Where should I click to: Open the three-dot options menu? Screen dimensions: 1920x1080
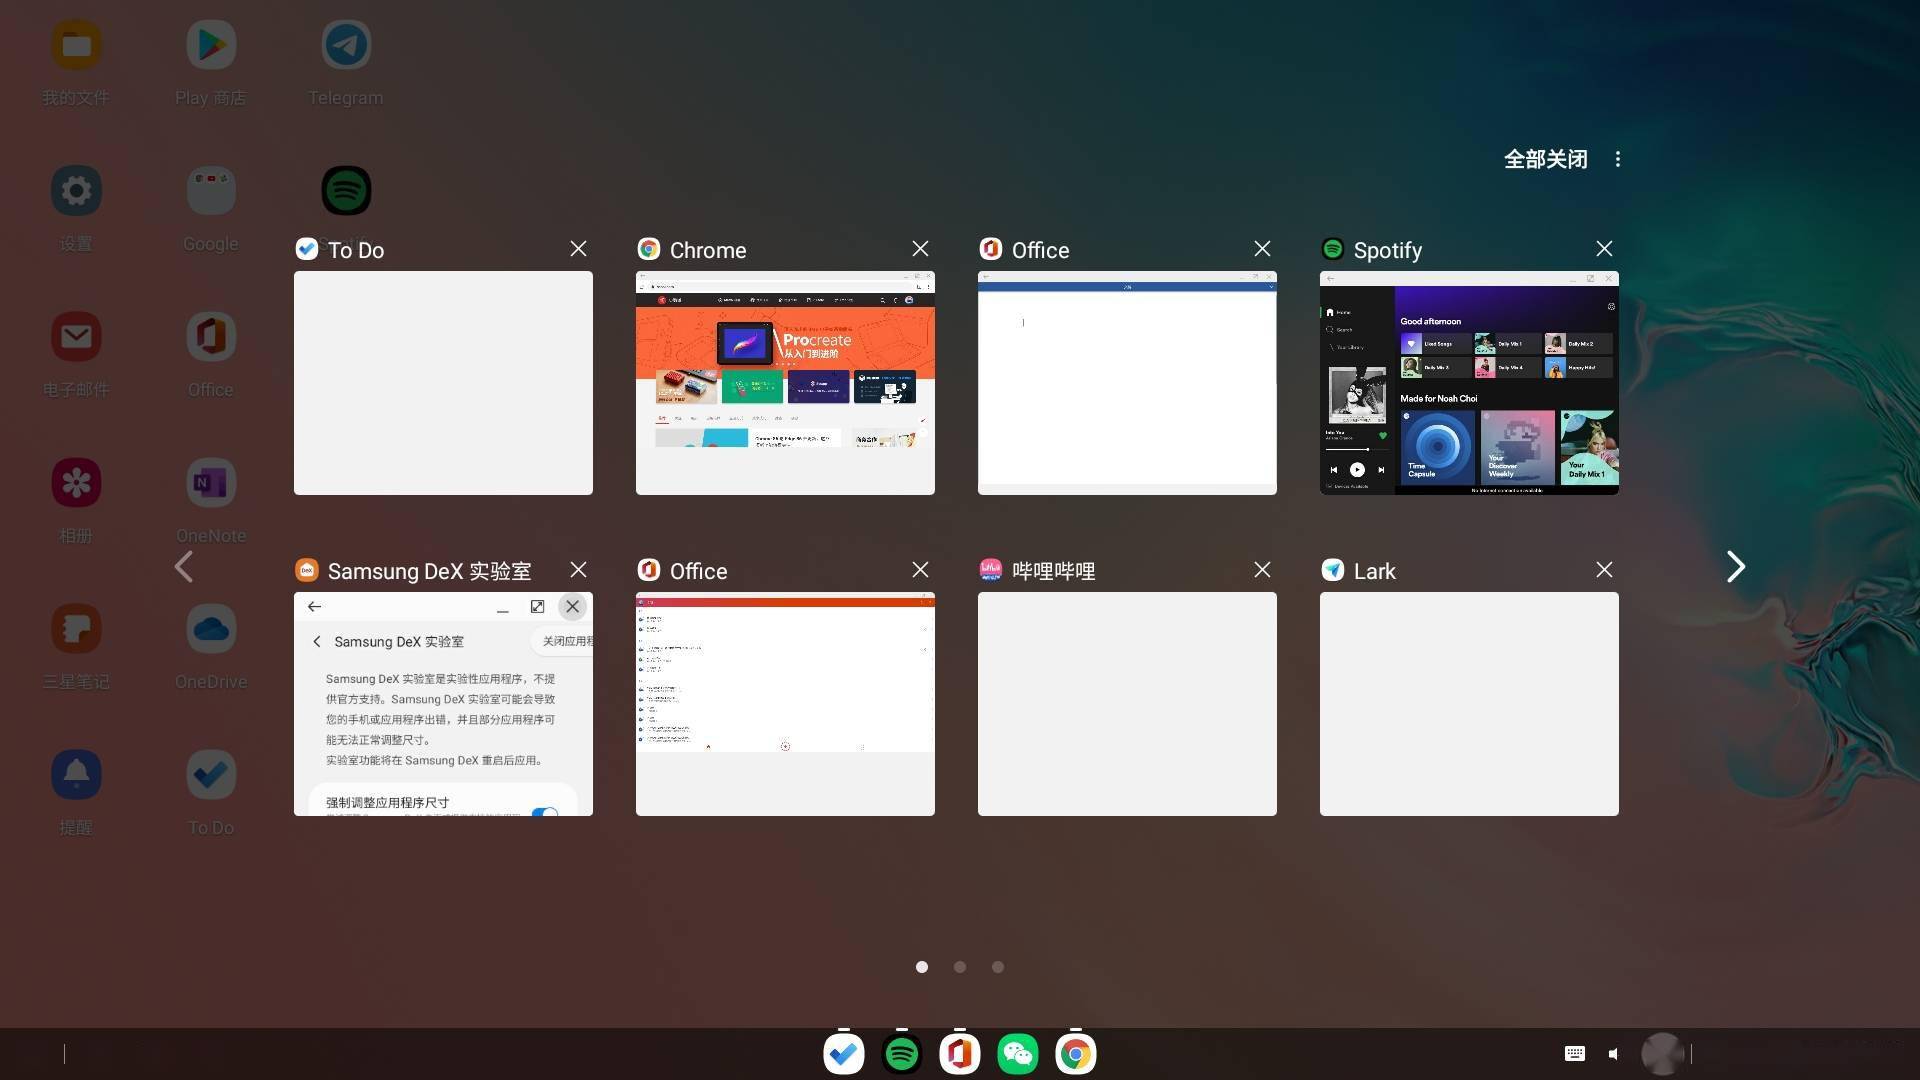1617,159
